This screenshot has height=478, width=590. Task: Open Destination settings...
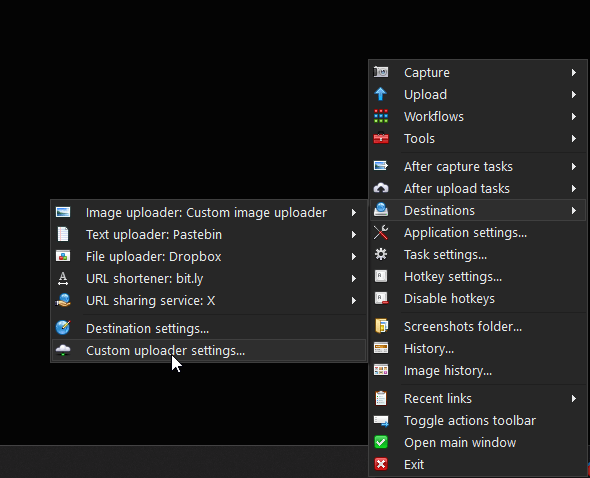pos(209,328)
